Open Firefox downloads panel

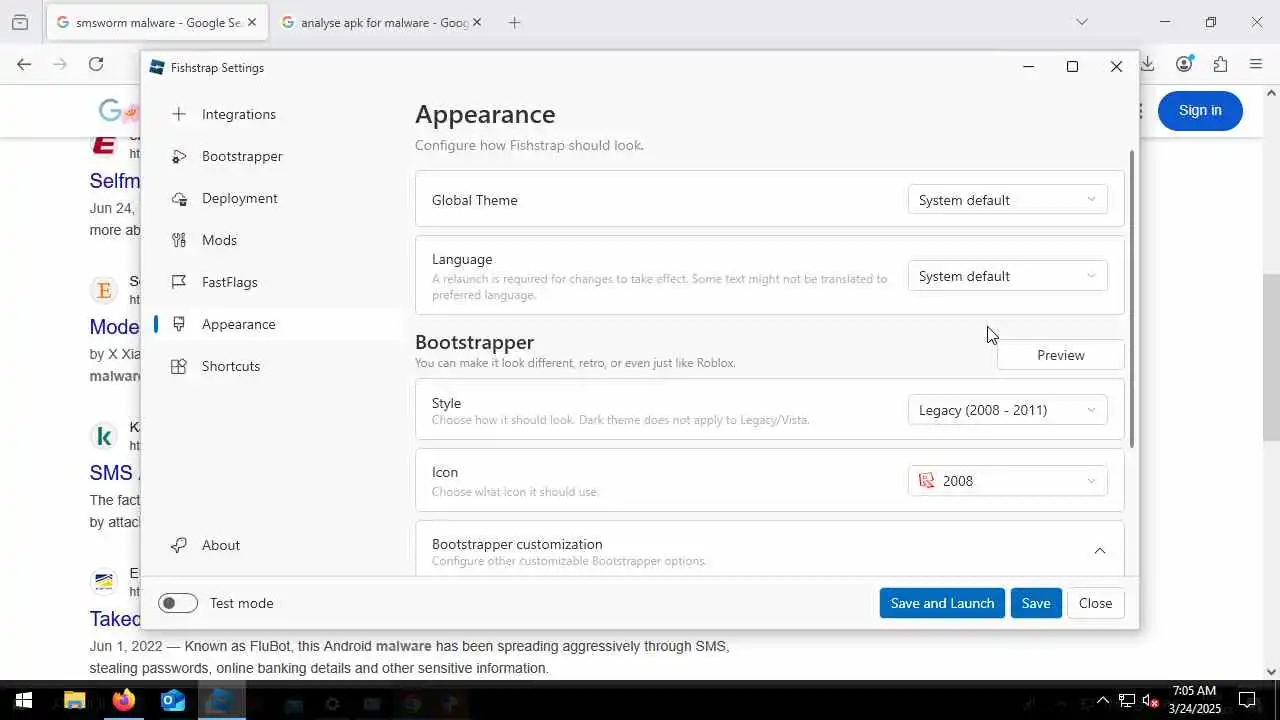click(1148, 64)
